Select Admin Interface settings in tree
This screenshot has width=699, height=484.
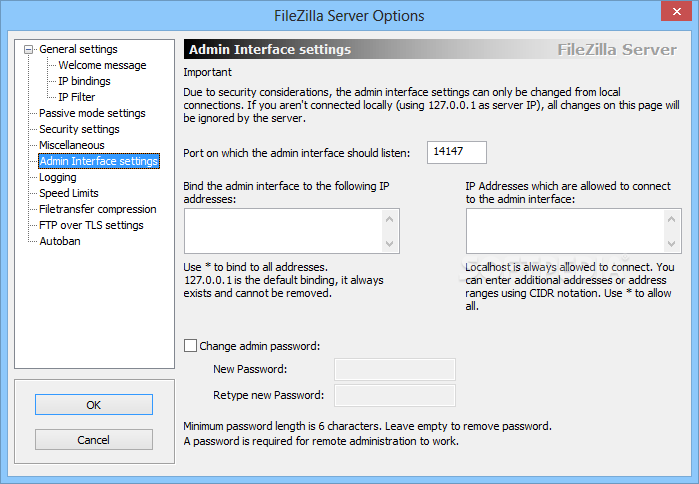pyautogui.click(x=99, y=161)
